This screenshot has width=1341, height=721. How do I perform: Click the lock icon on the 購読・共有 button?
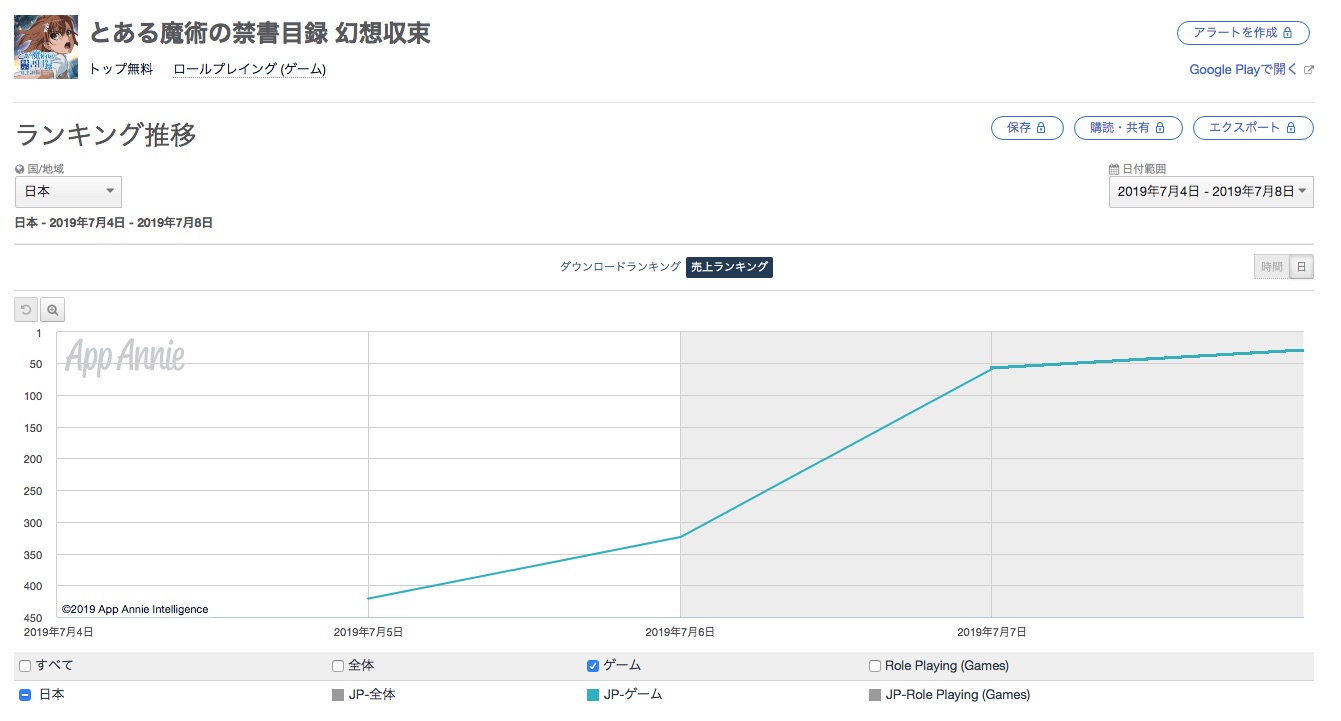point(1160,128)
